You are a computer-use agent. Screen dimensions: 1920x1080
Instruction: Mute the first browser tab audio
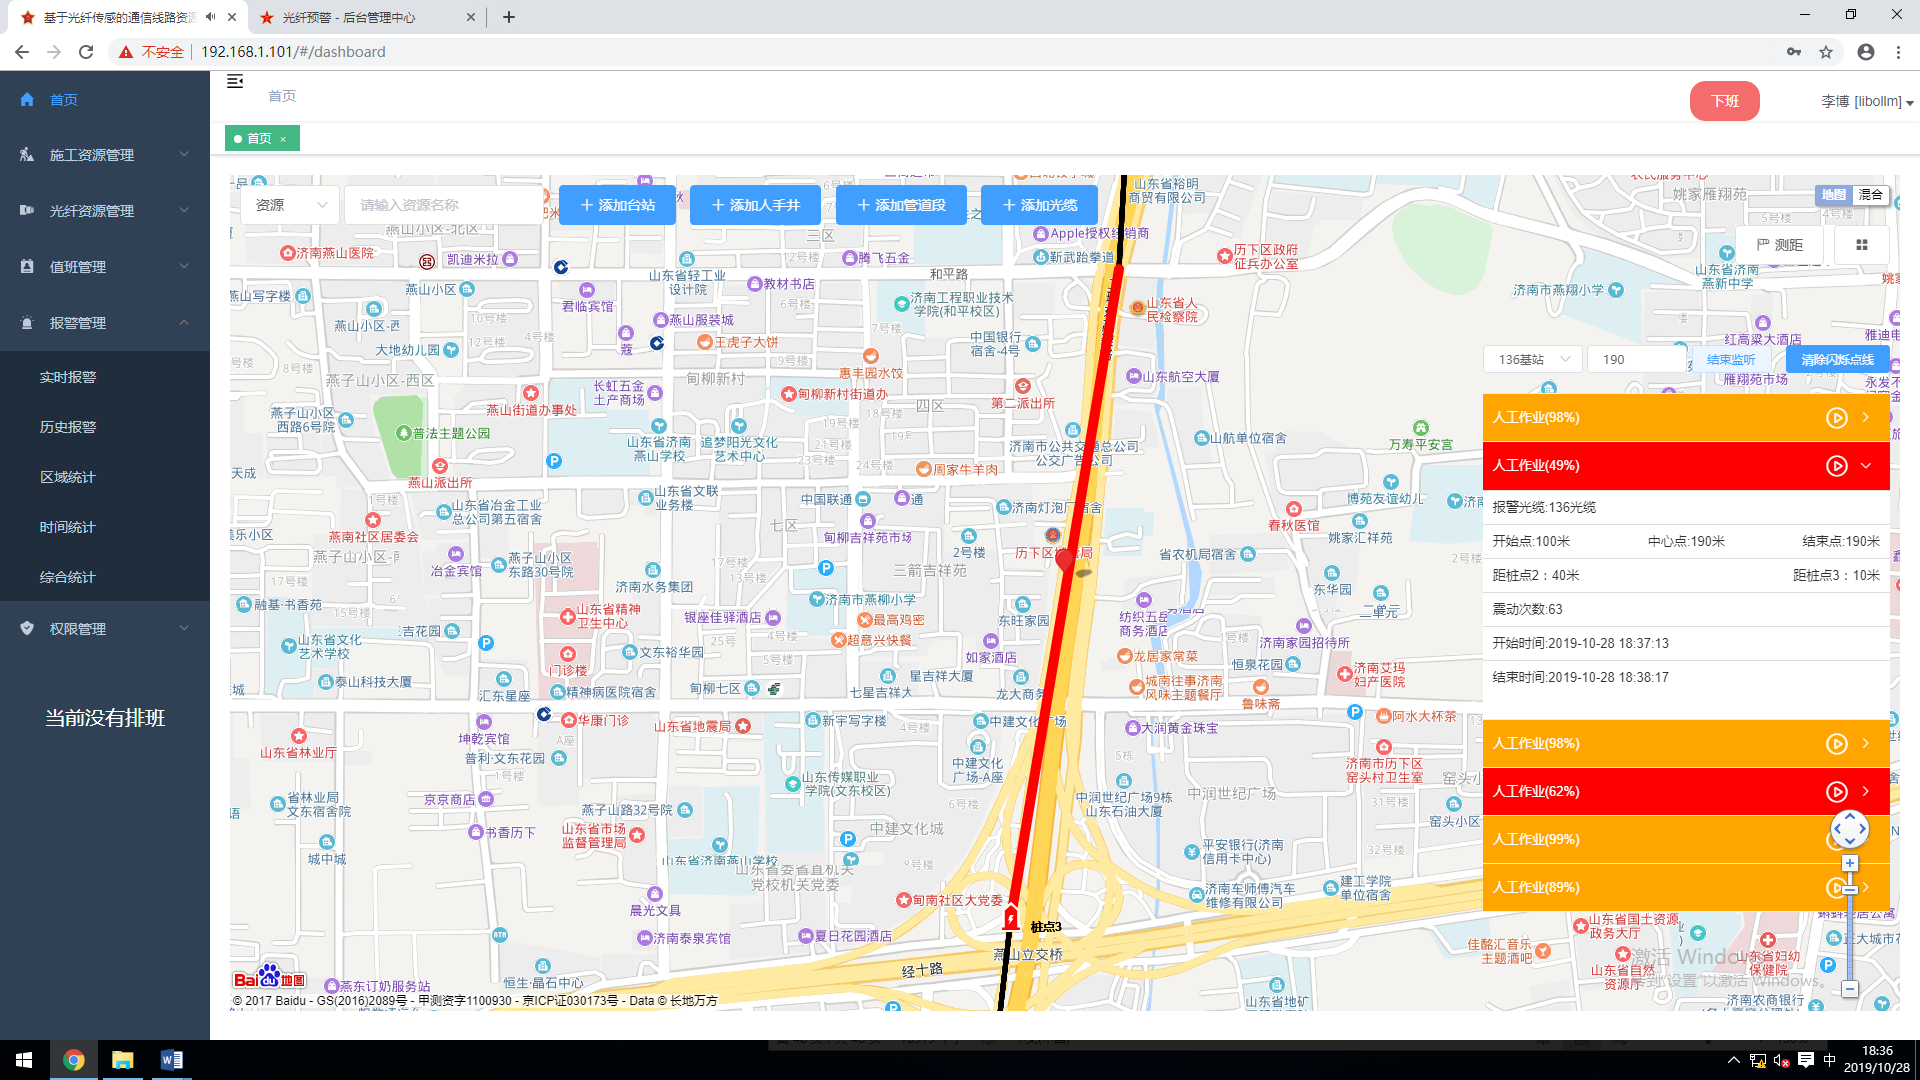pos(211,17)
